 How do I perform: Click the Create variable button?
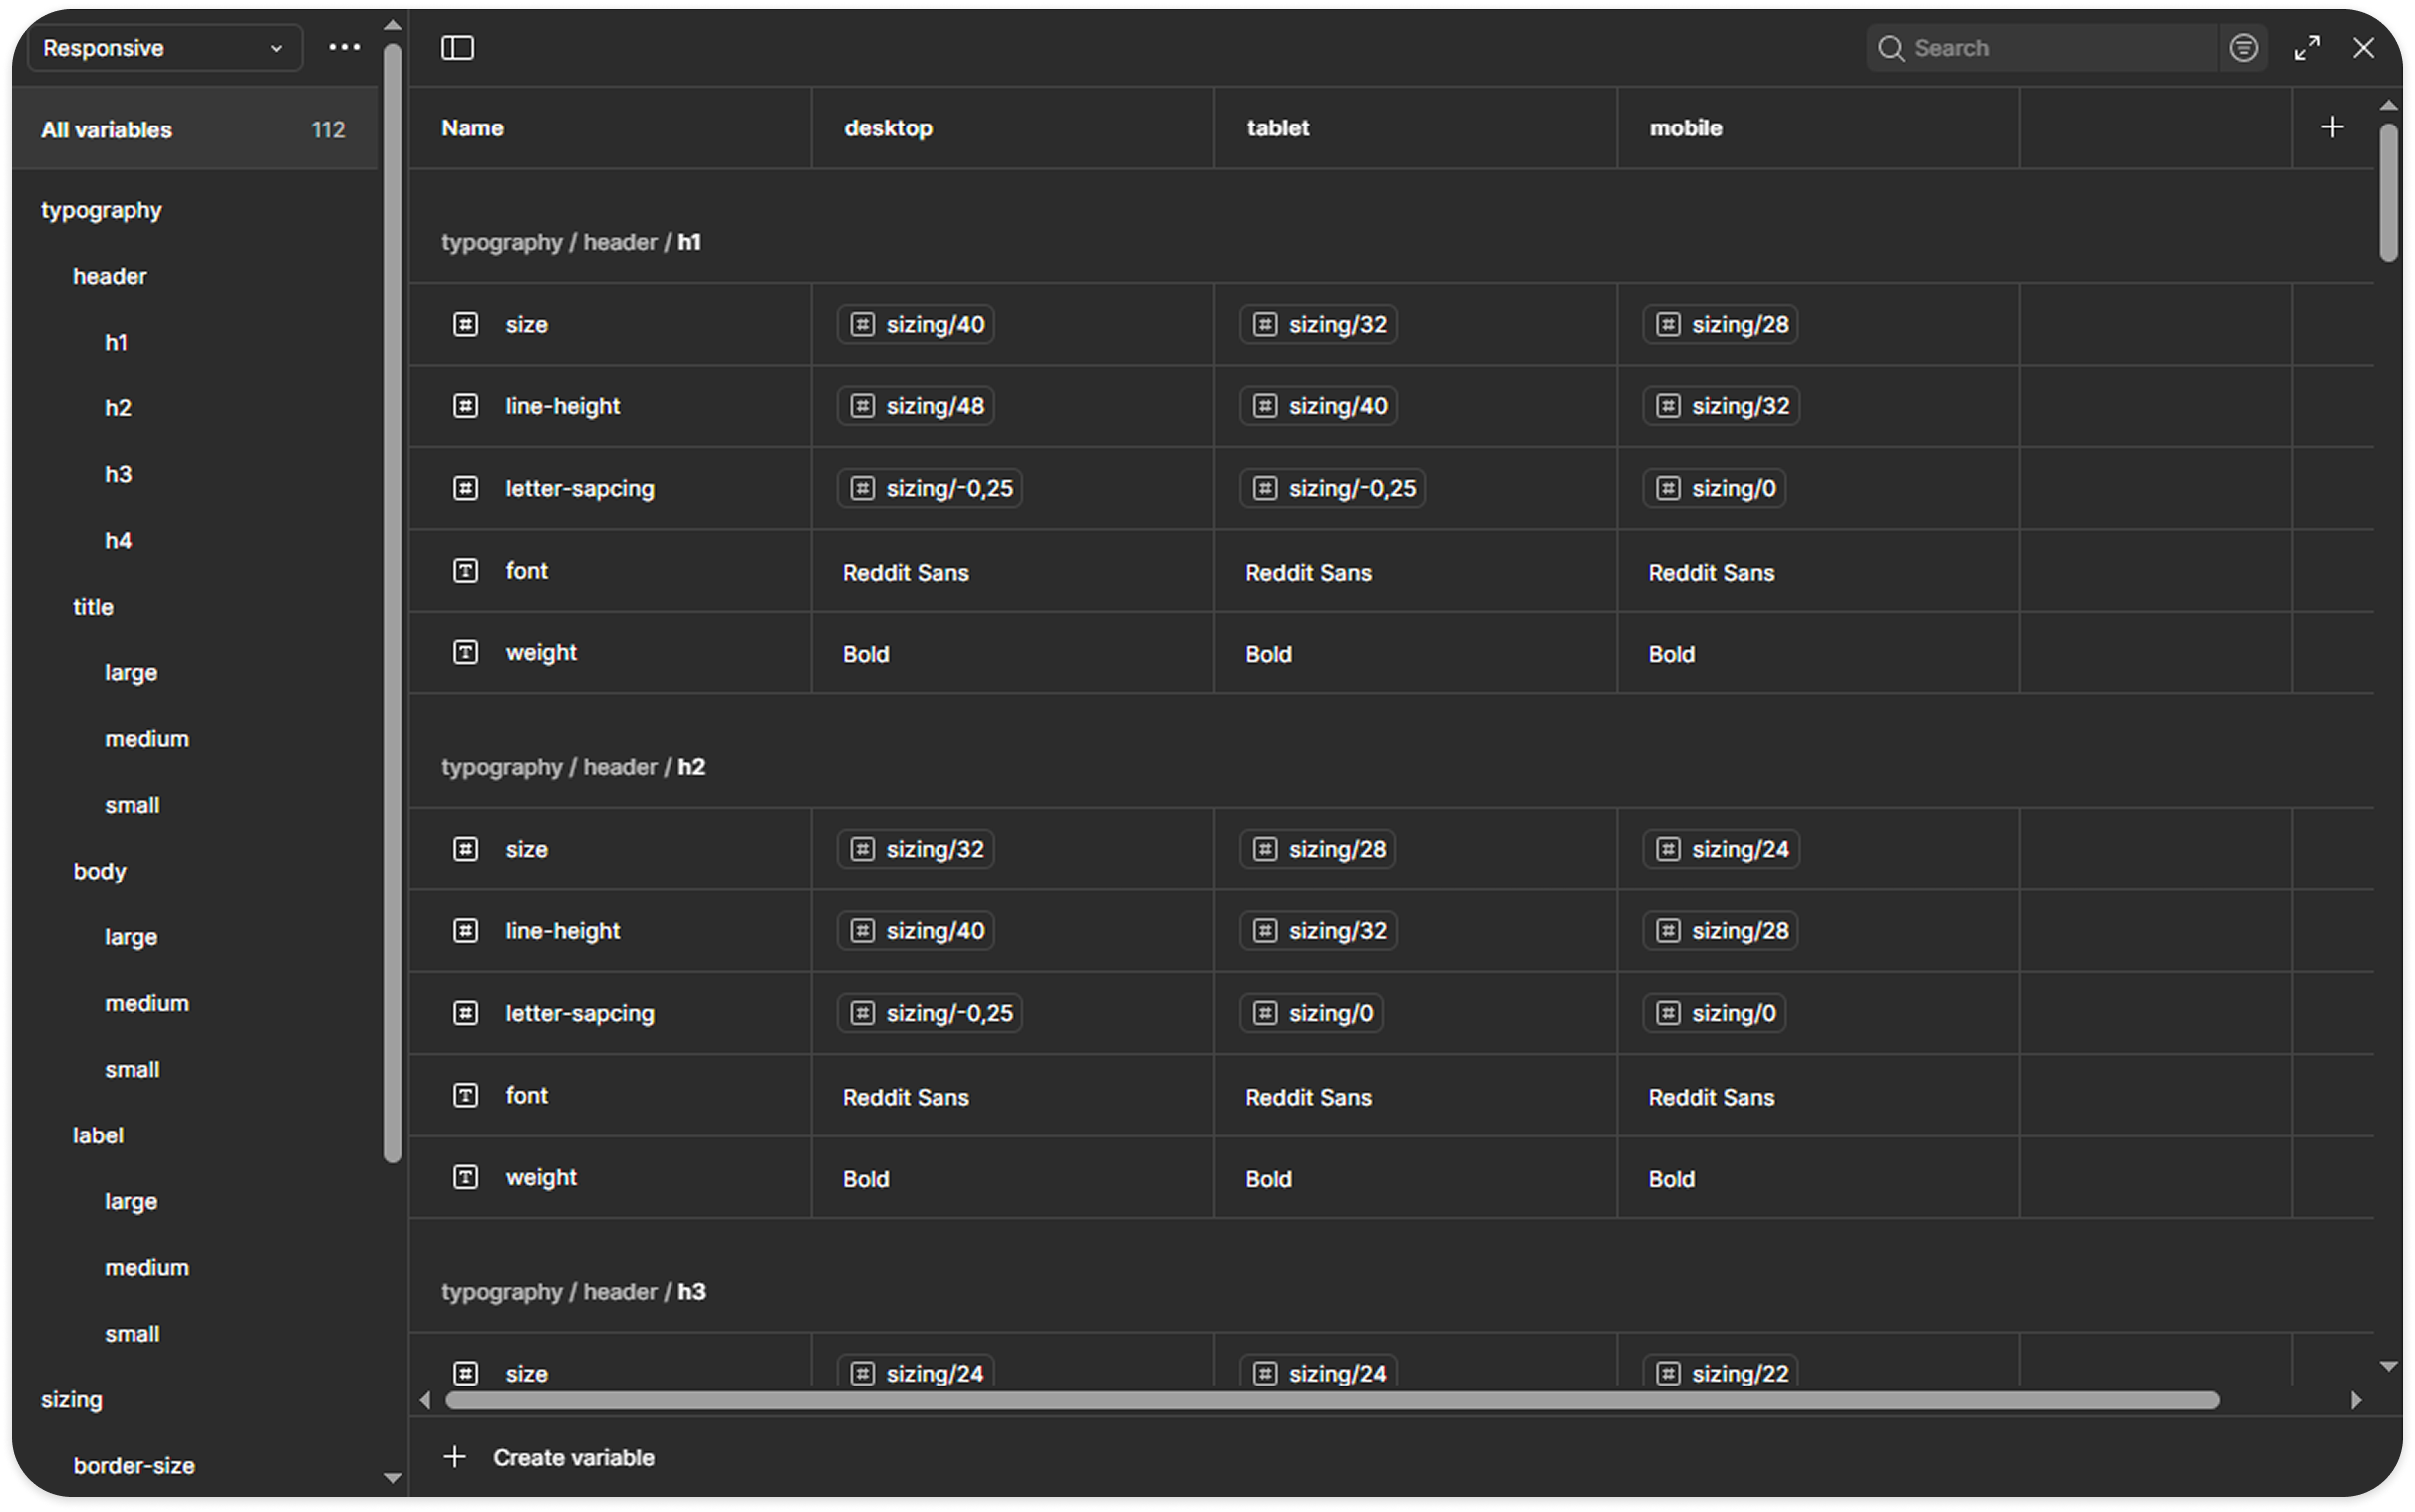tap(551, 1457)
